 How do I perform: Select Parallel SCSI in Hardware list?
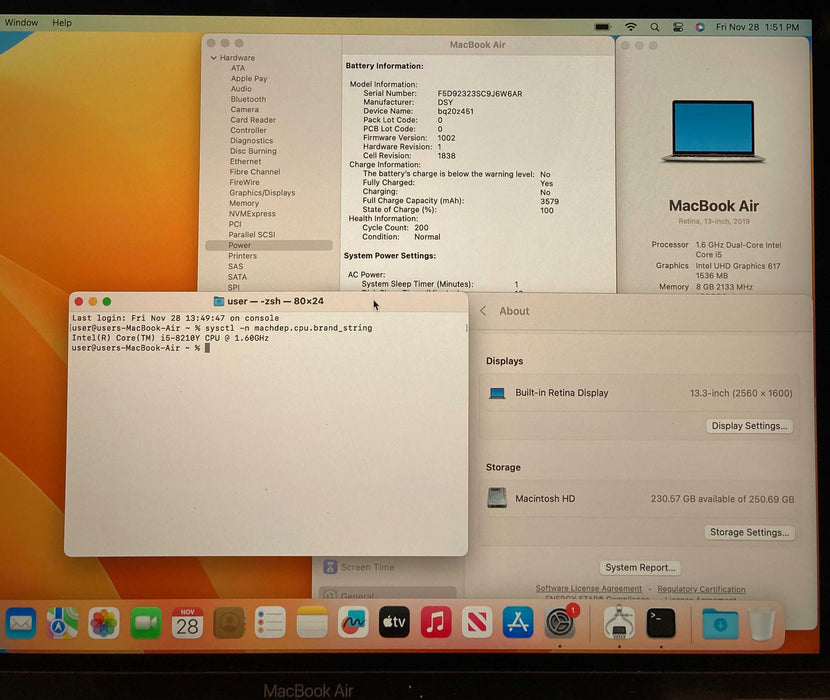(251, 235)
